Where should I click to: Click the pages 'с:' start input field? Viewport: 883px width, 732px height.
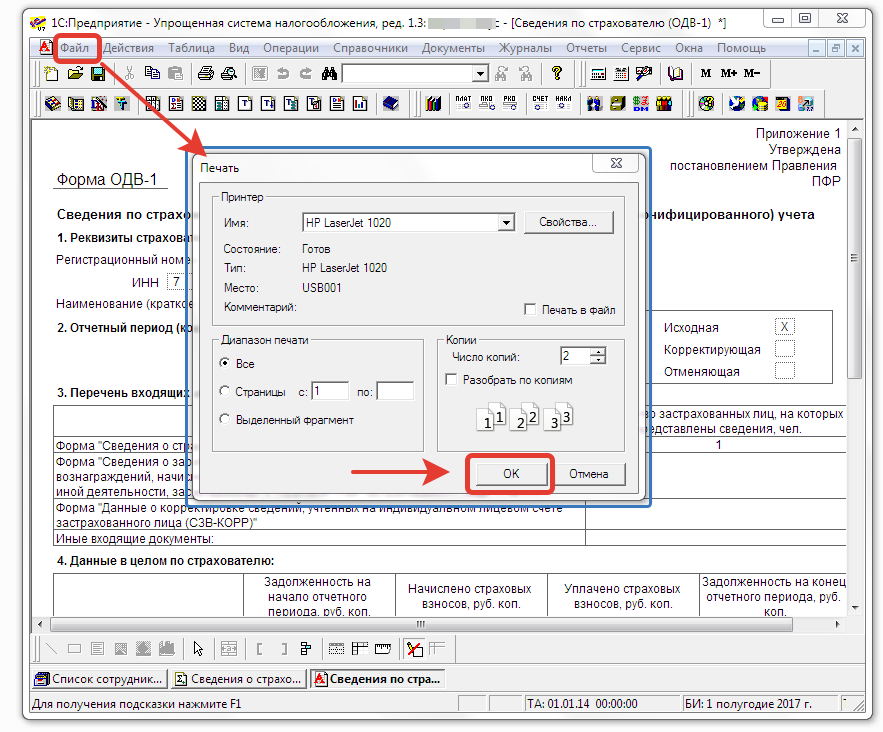pyautogui.click(x=330, y=391)
